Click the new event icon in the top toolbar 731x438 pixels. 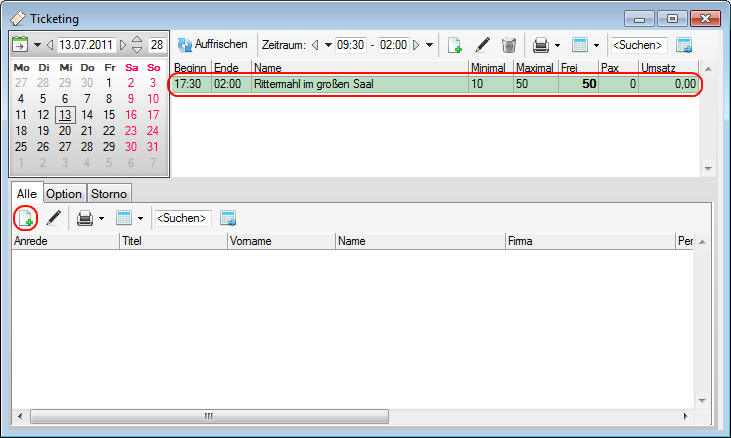pos(454,45)
